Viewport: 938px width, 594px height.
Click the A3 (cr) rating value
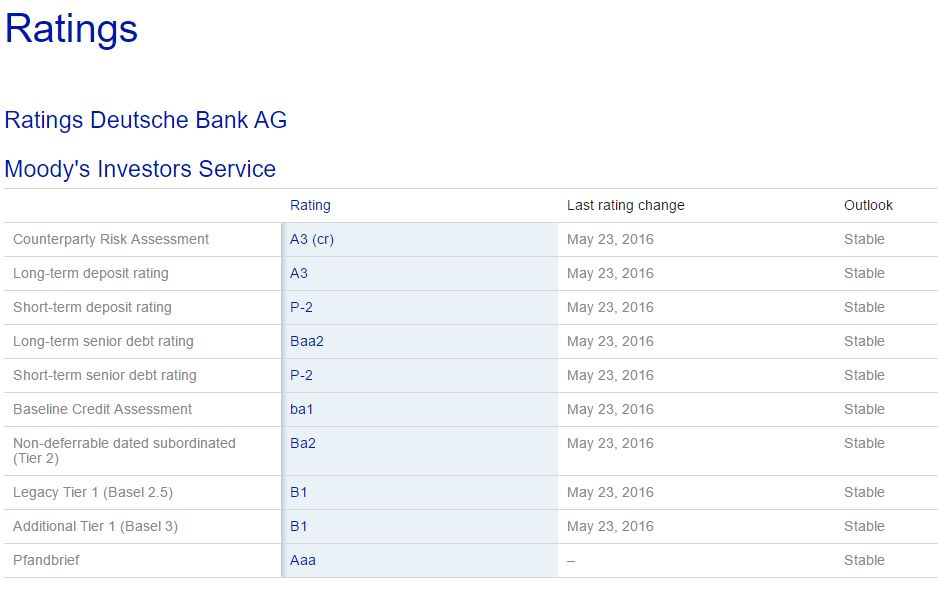tap(312, 239)
